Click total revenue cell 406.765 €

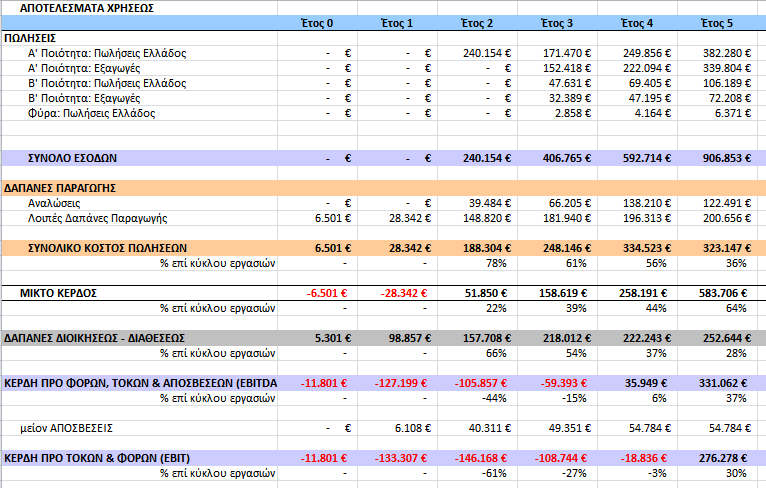pos(567,158)
